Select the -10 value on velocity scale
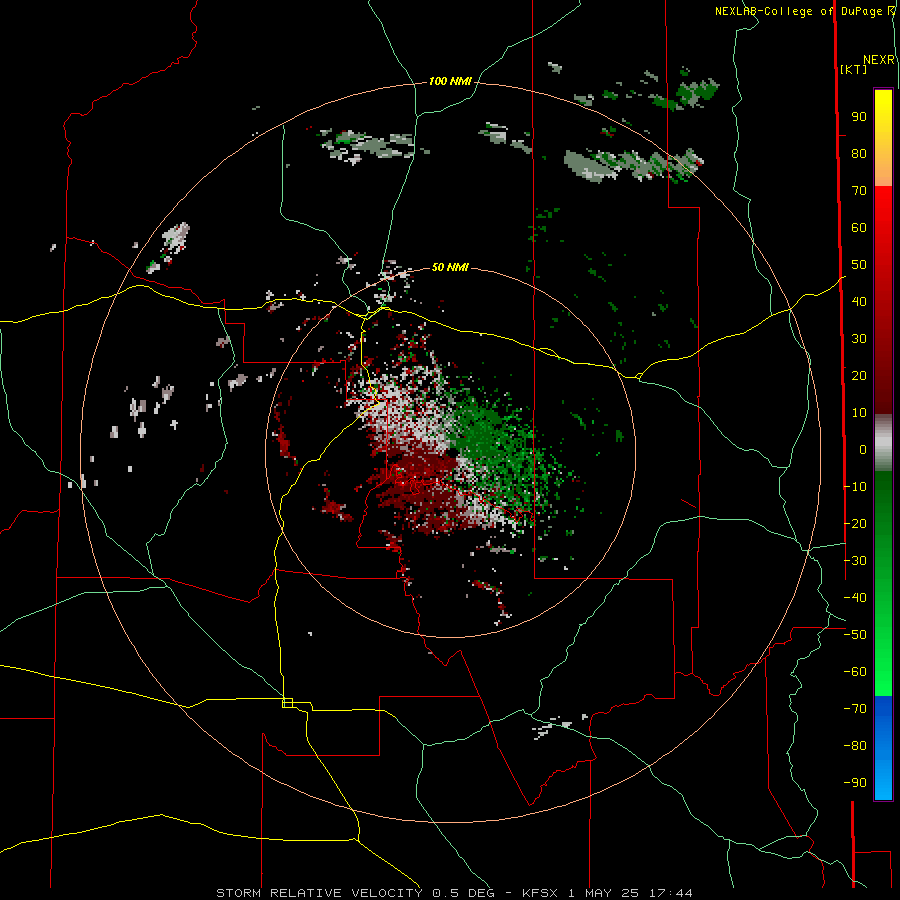The height and width of the screenshot is (900, 900). (855, 487)
